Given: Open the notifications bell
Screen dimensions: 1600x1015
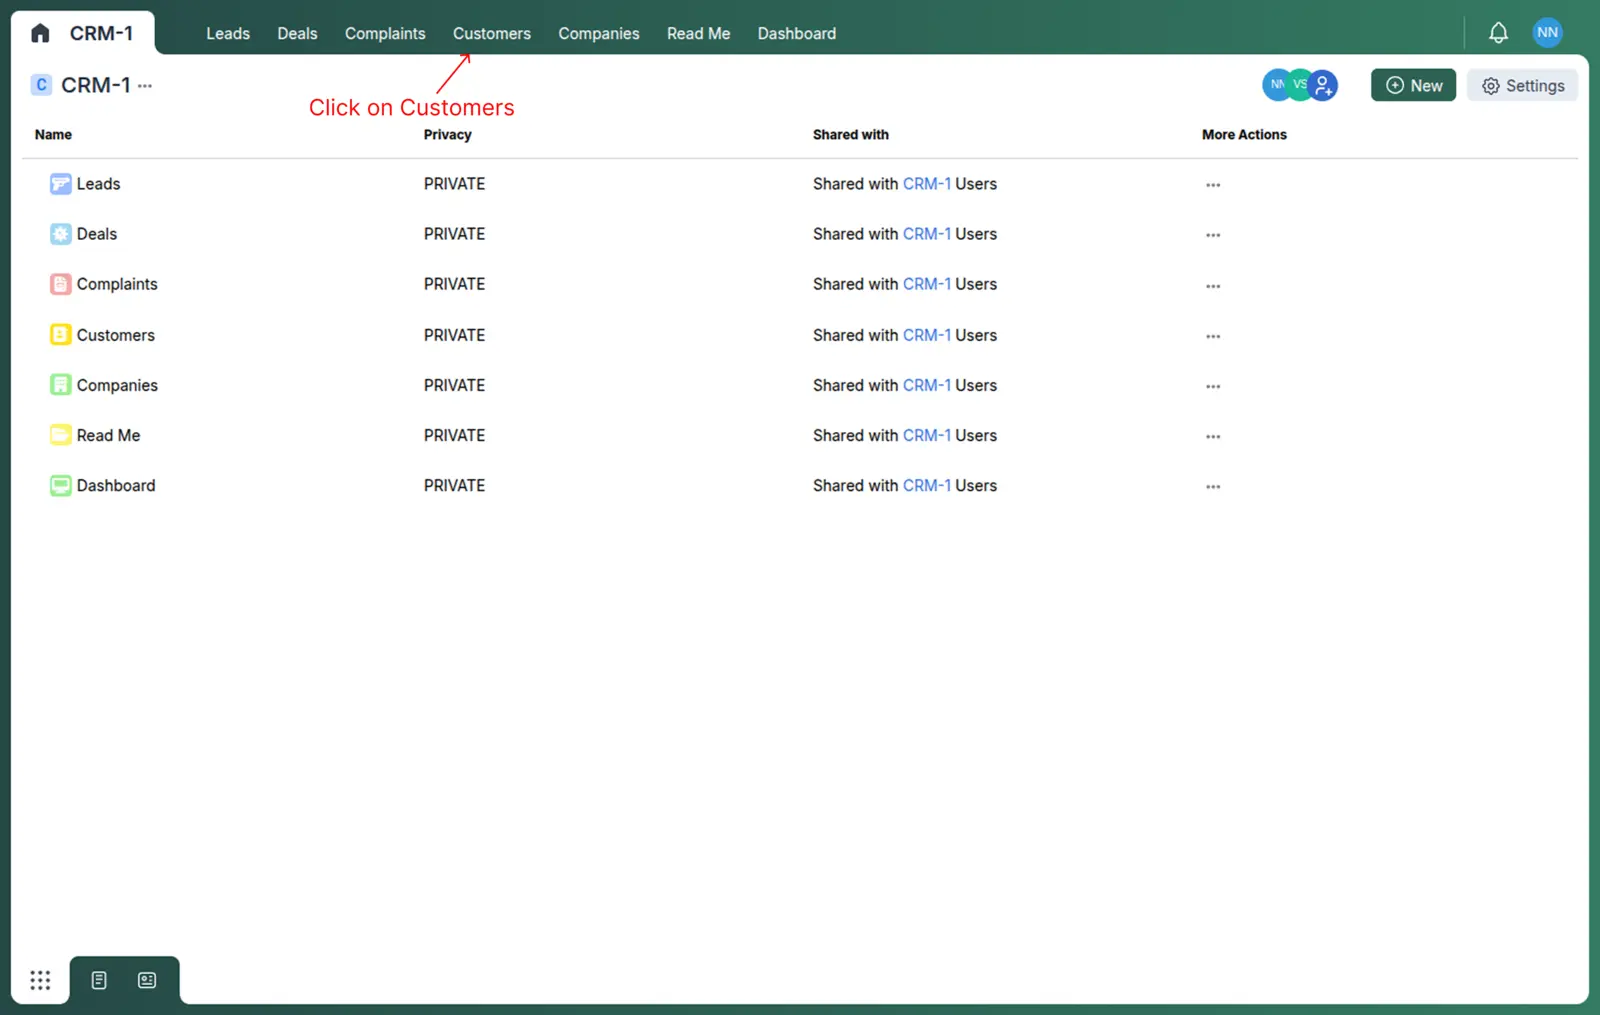Looking at the screenshot, I should tap(1497, 32).
